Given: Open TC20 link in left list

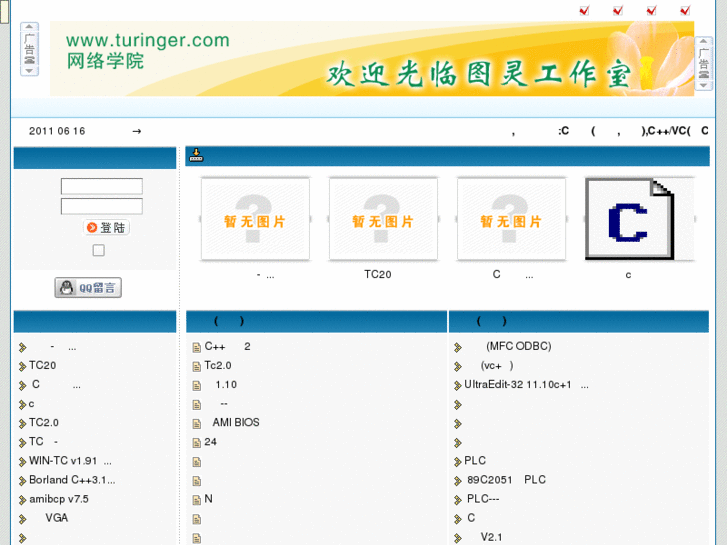Looking at the screenshot, I should [x=43, y=365].
